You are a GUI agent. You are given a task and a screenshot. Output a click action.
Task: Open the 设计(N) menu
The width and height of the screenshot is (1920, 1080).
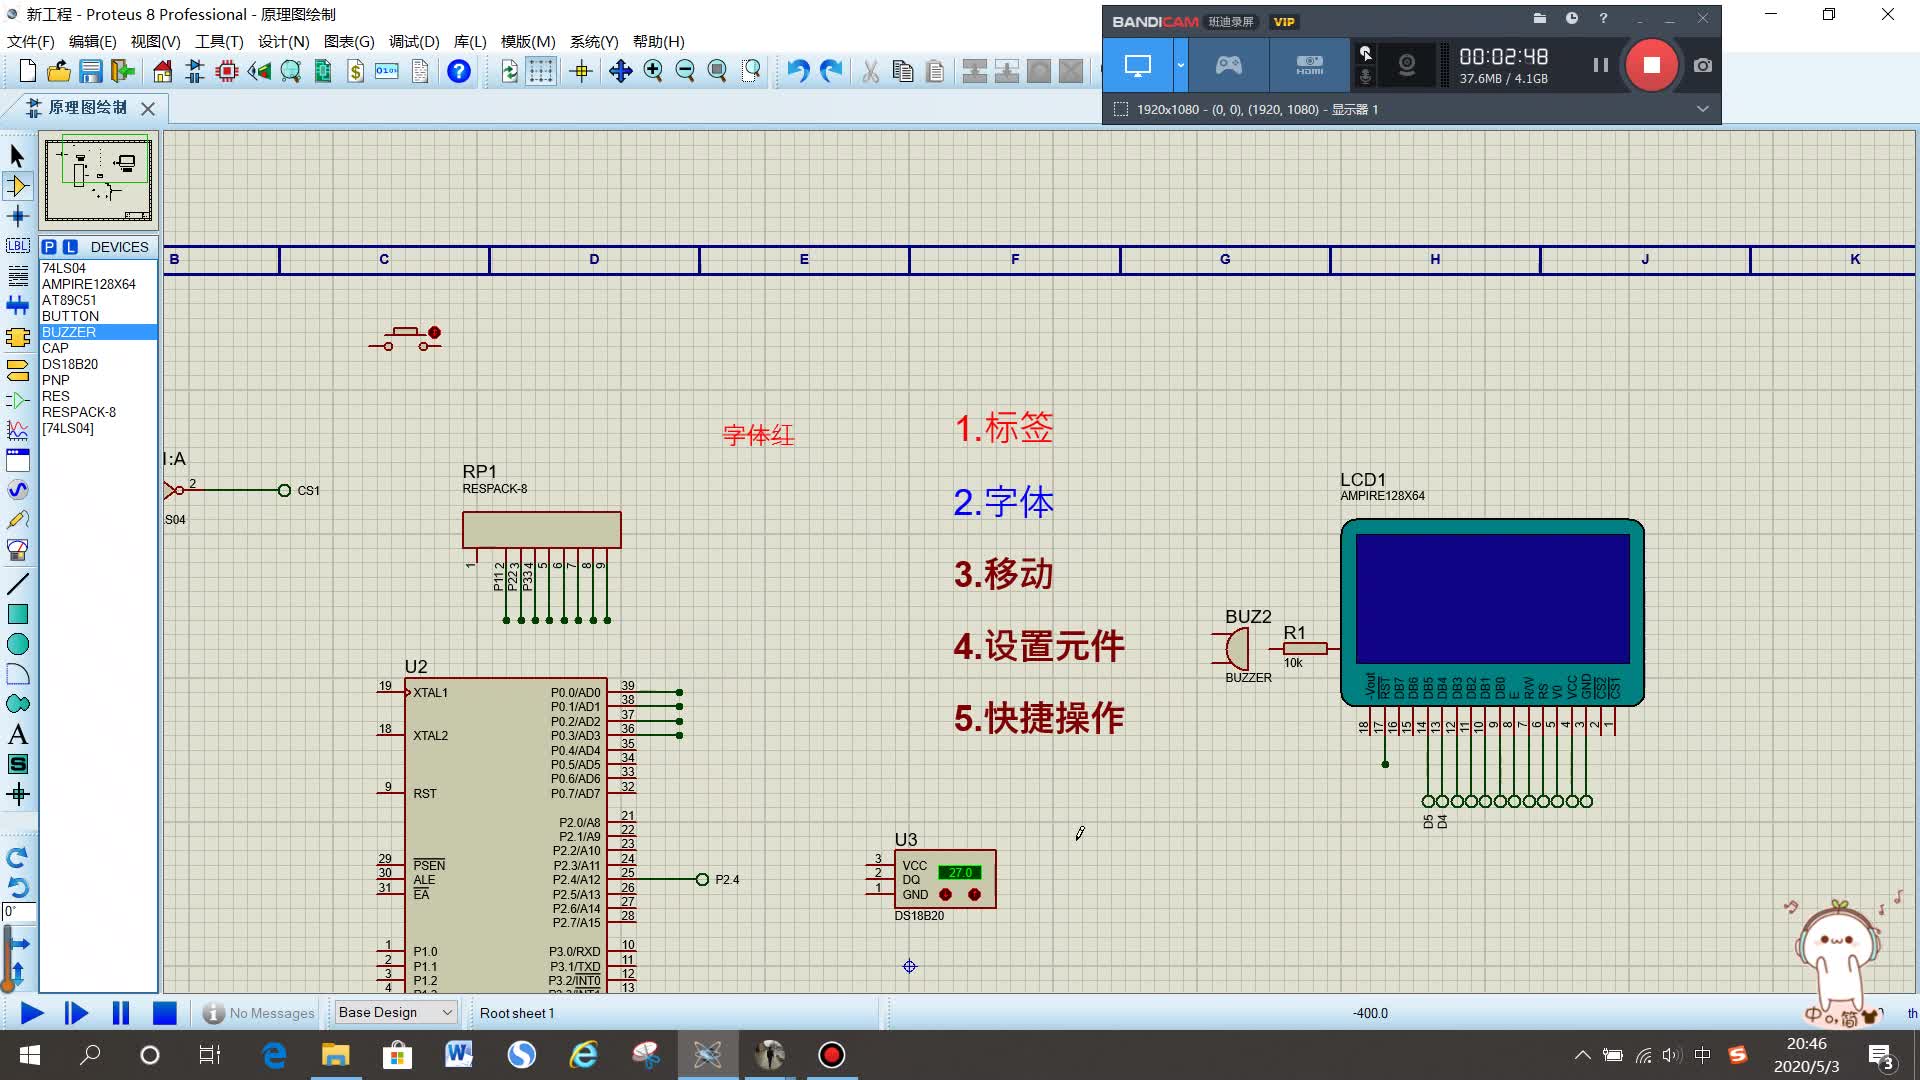tap(283, 41)
